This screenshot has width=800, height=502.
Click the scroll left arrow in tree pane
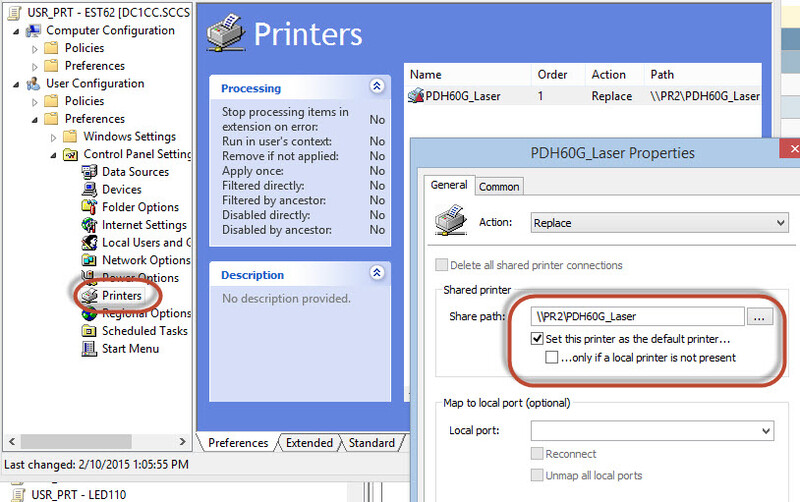tap(12, 441)
